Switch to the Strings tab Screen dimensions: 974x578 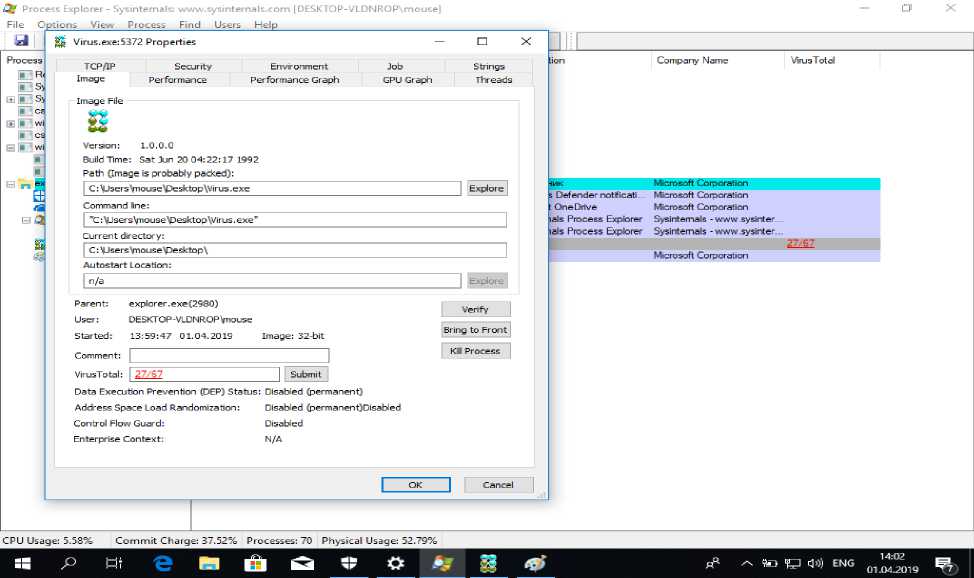489,66
